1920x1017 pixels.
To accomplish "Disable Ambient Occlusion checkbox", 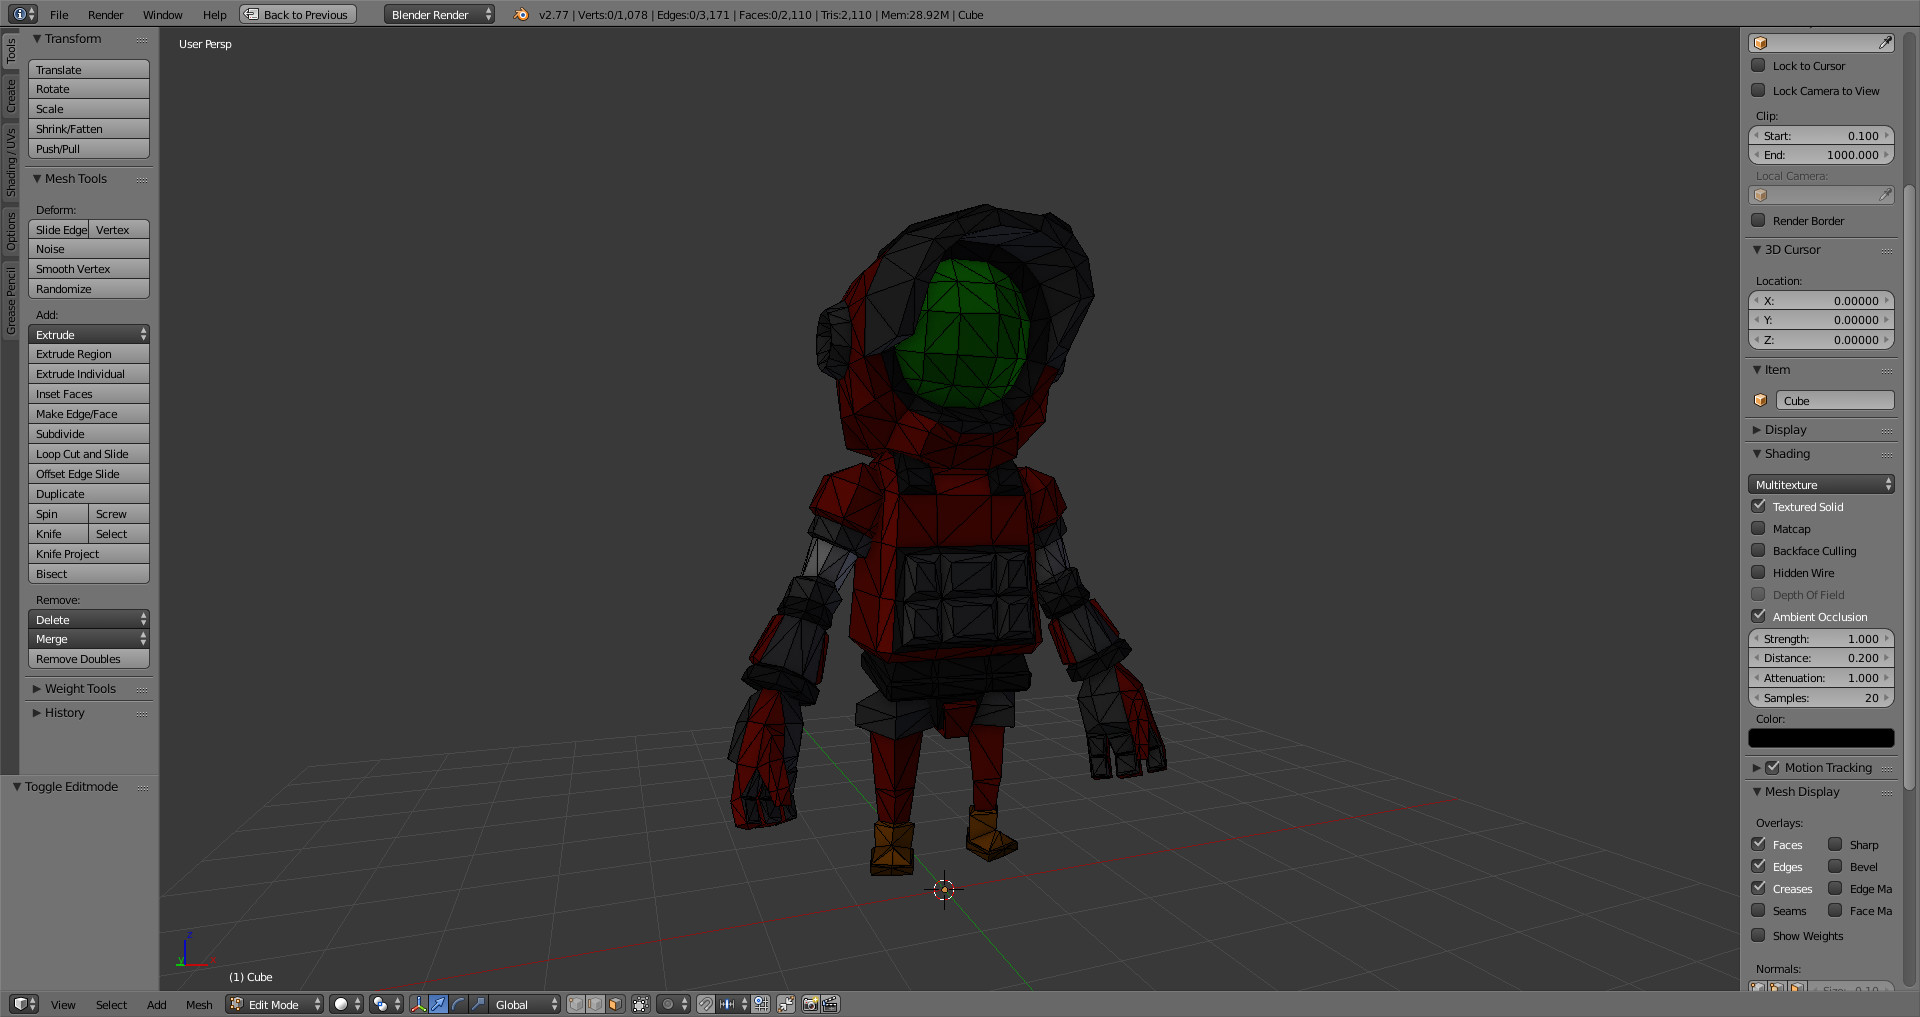I will click(1758, 616).
